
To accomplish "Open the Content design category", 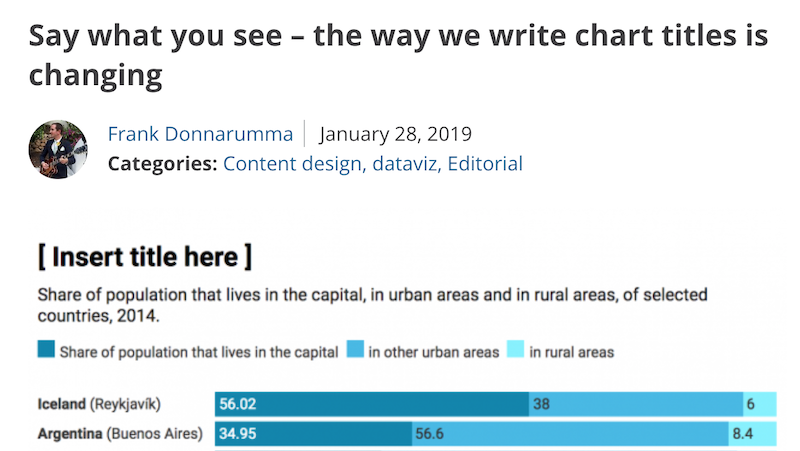I will click(x=292, y=163).
